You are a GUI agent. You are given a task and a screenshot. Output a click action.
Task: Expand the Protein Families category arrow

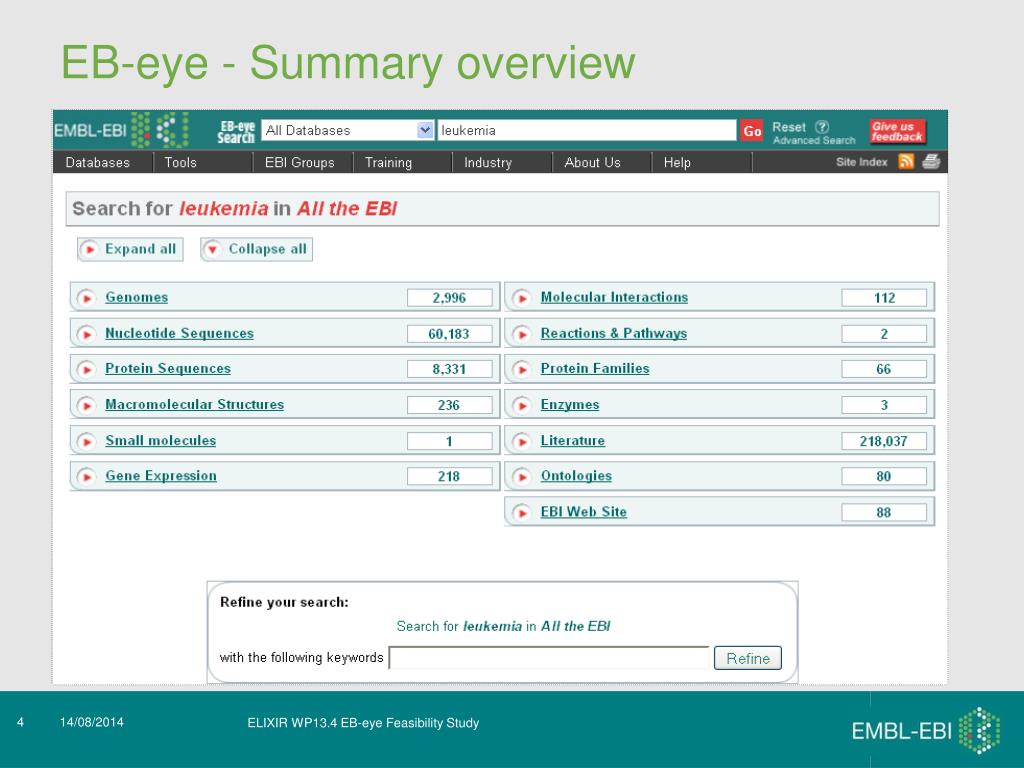point(521,370)
